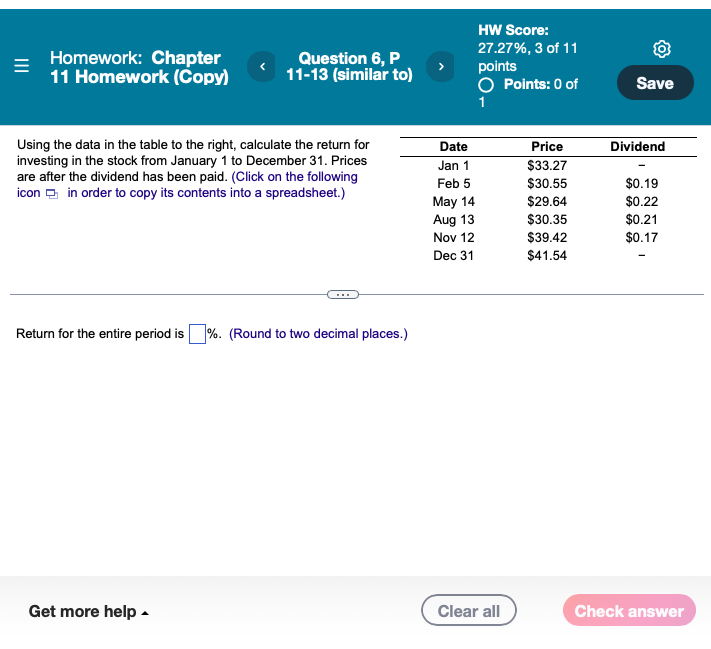Select the $39.42 price cell
The height and width of the screenshot is (649, 711).
coord(547,238)
